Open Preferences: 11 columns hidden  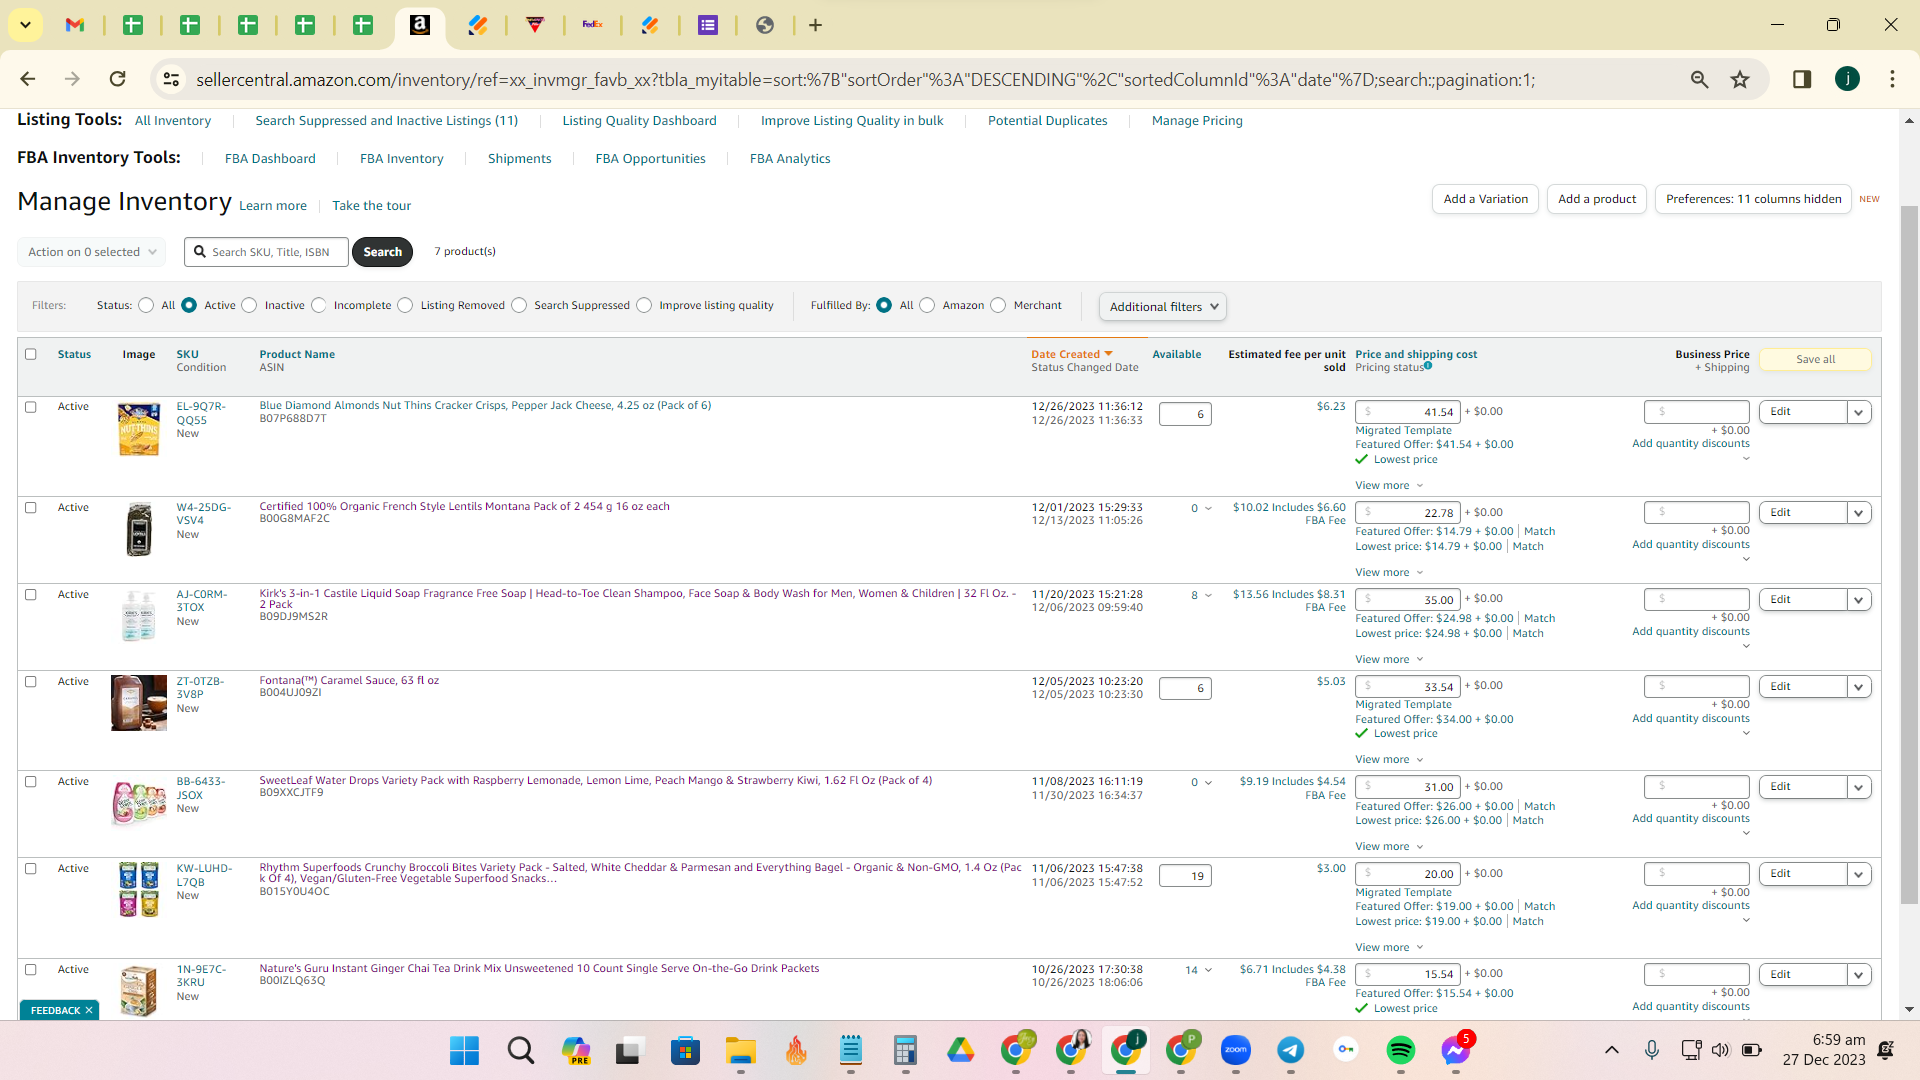[x=1753, y=199]
